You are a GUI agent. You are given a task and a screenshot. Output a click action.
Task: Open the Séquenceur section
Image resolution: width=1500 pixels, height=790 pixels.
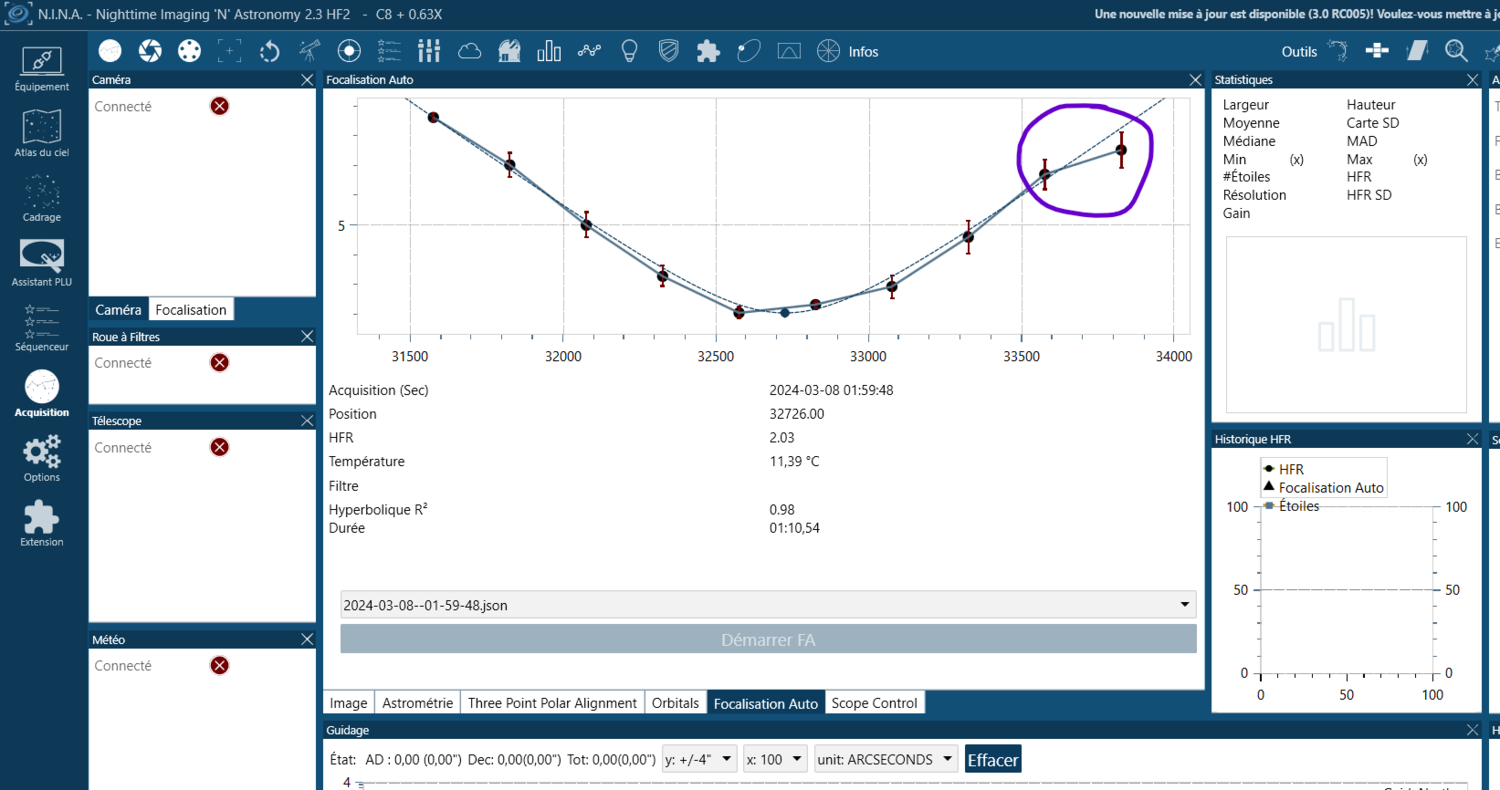[x=42, y=328]
